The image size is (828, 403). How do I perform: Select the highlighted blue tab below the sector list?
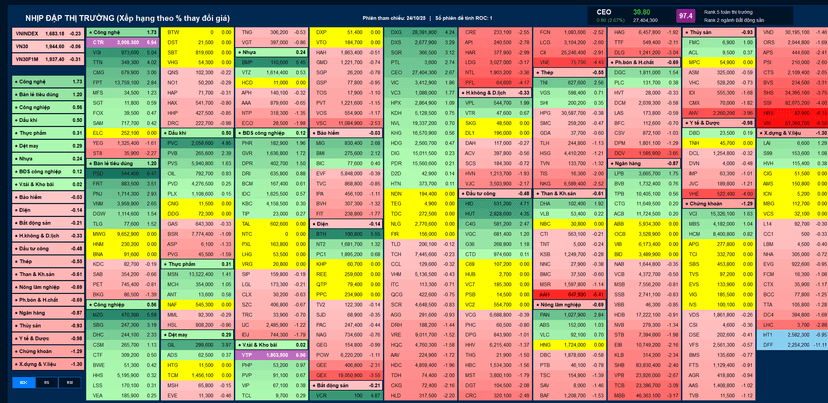(x=23, y=382)
